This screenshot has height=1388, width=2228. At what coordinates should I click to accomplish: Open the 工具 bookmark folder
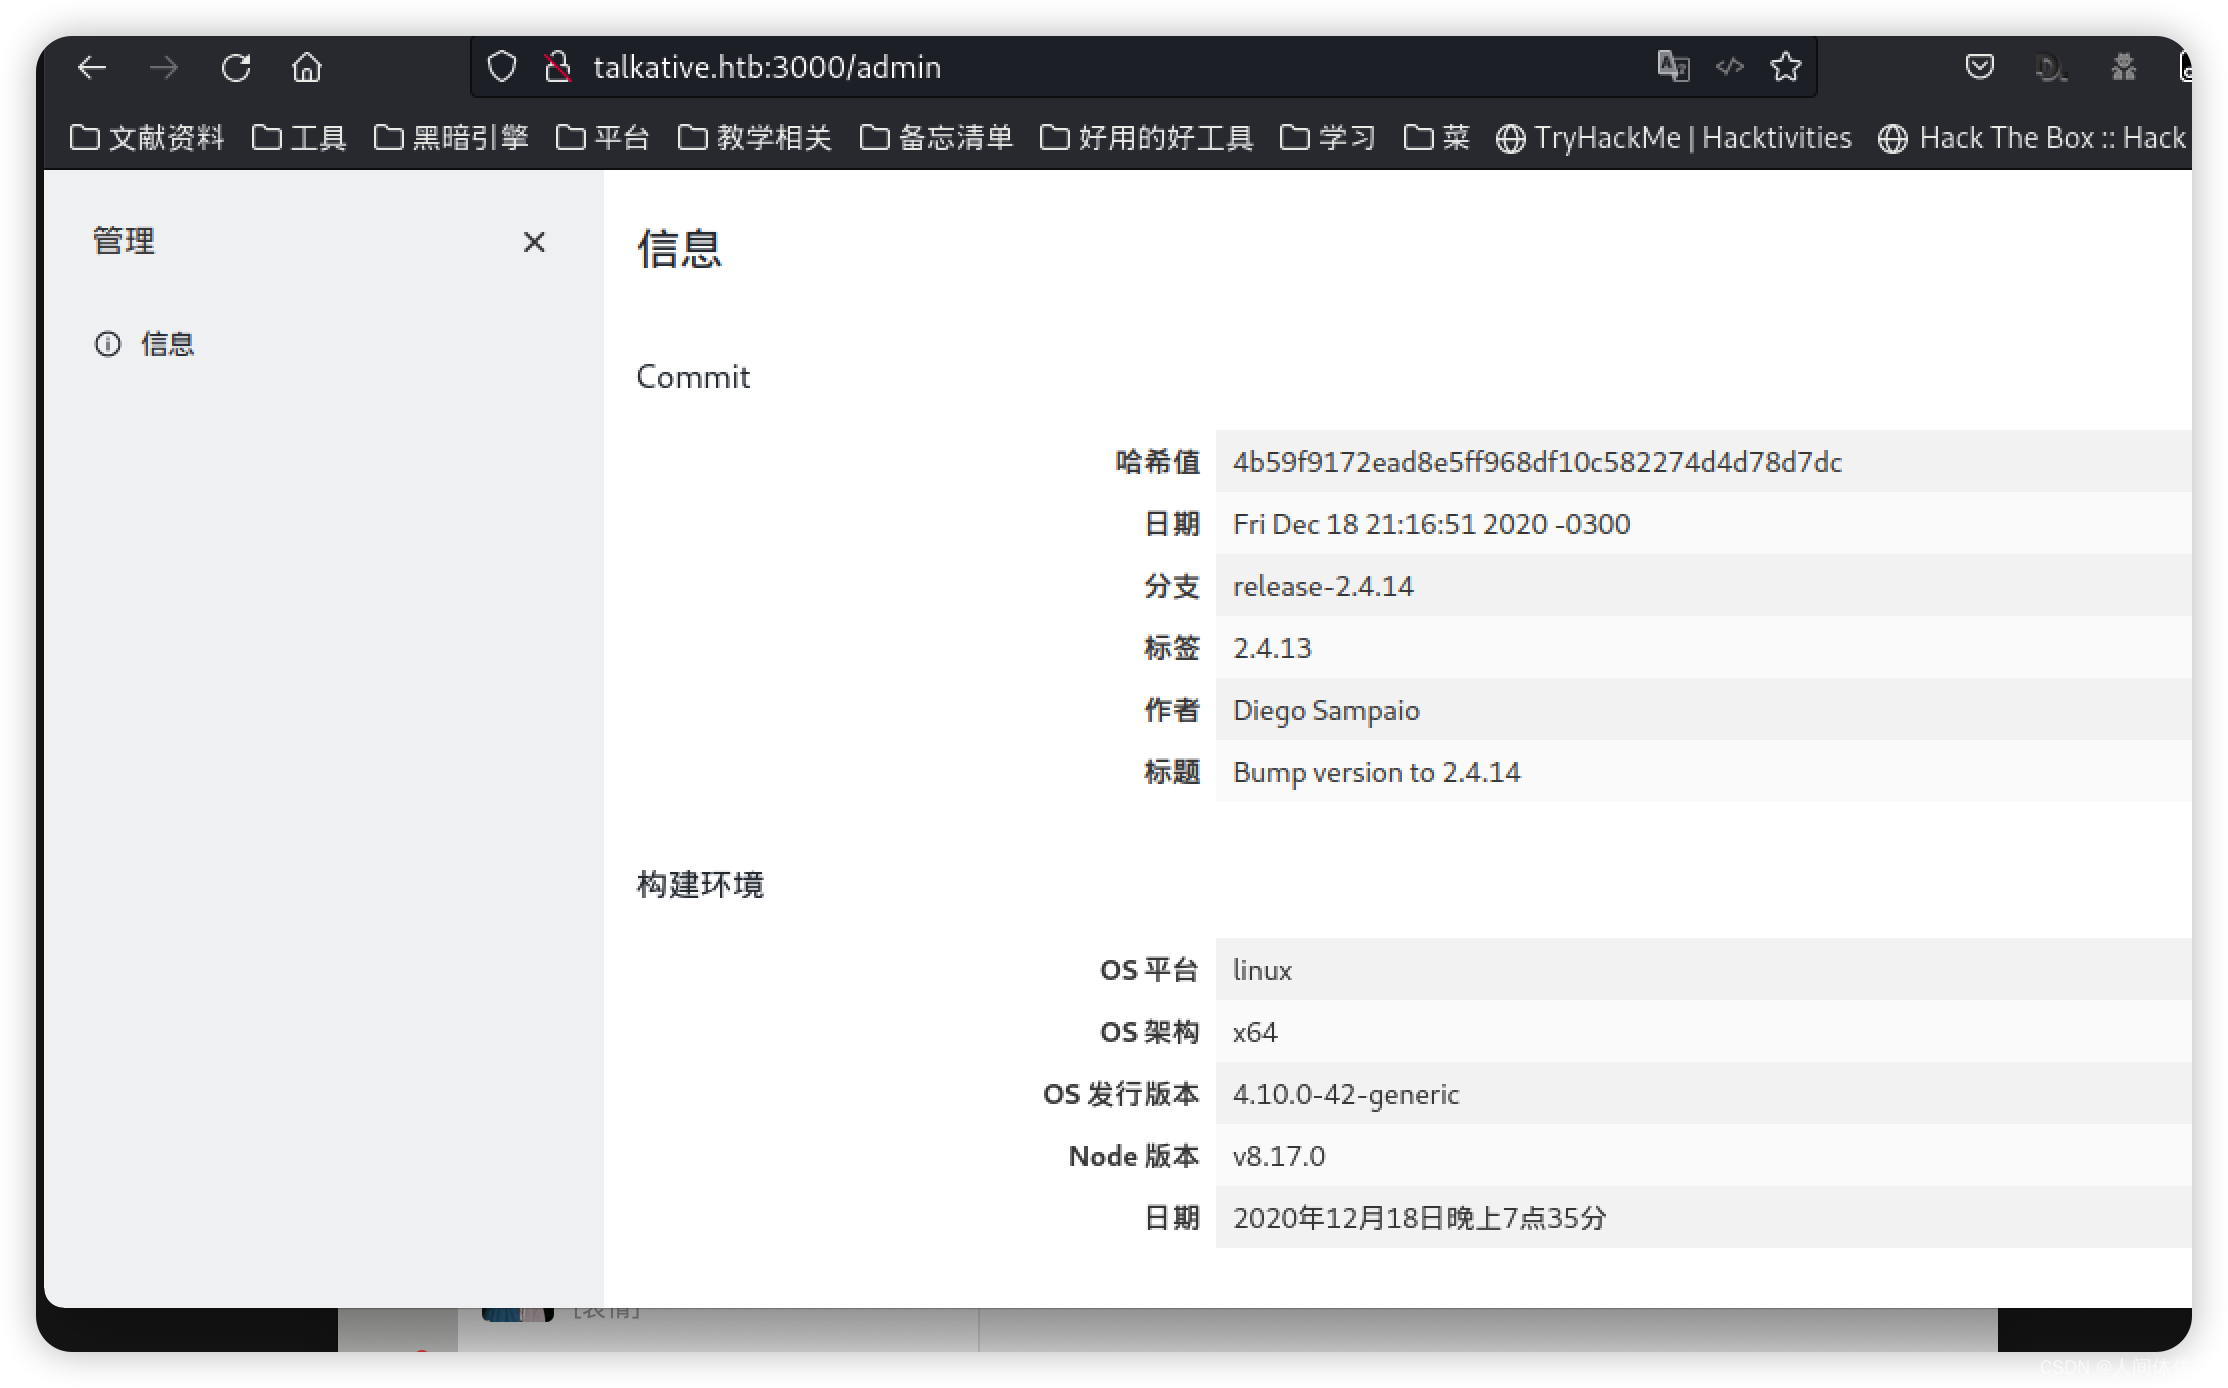(299, 137)
